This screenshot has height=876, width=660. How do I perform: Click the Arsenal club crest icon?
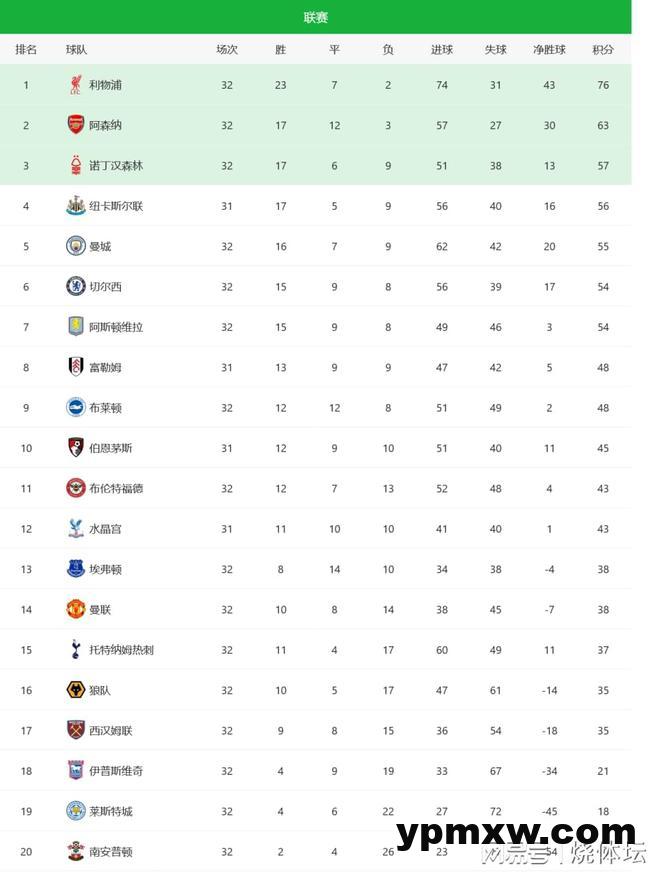75,125
